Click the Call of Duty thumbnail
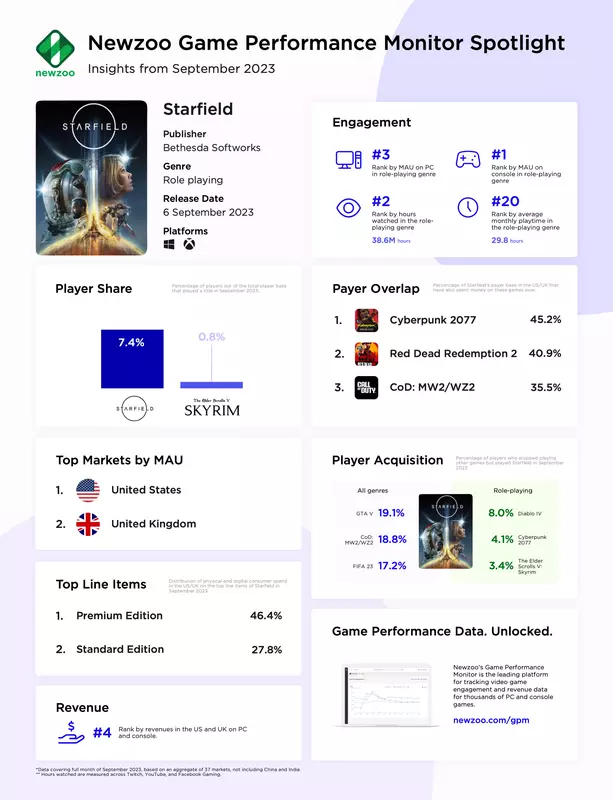 point(367,387)
